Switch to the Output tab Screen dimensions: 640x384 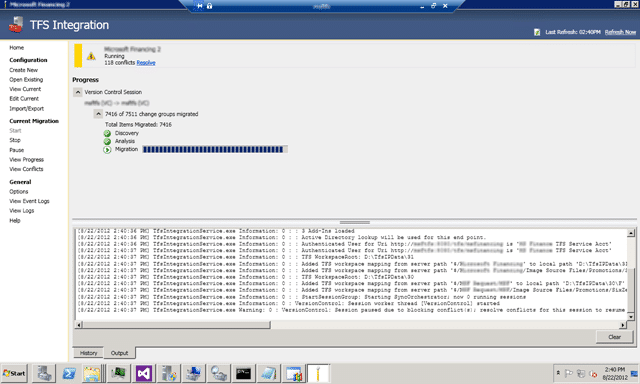tap(119, 353)
